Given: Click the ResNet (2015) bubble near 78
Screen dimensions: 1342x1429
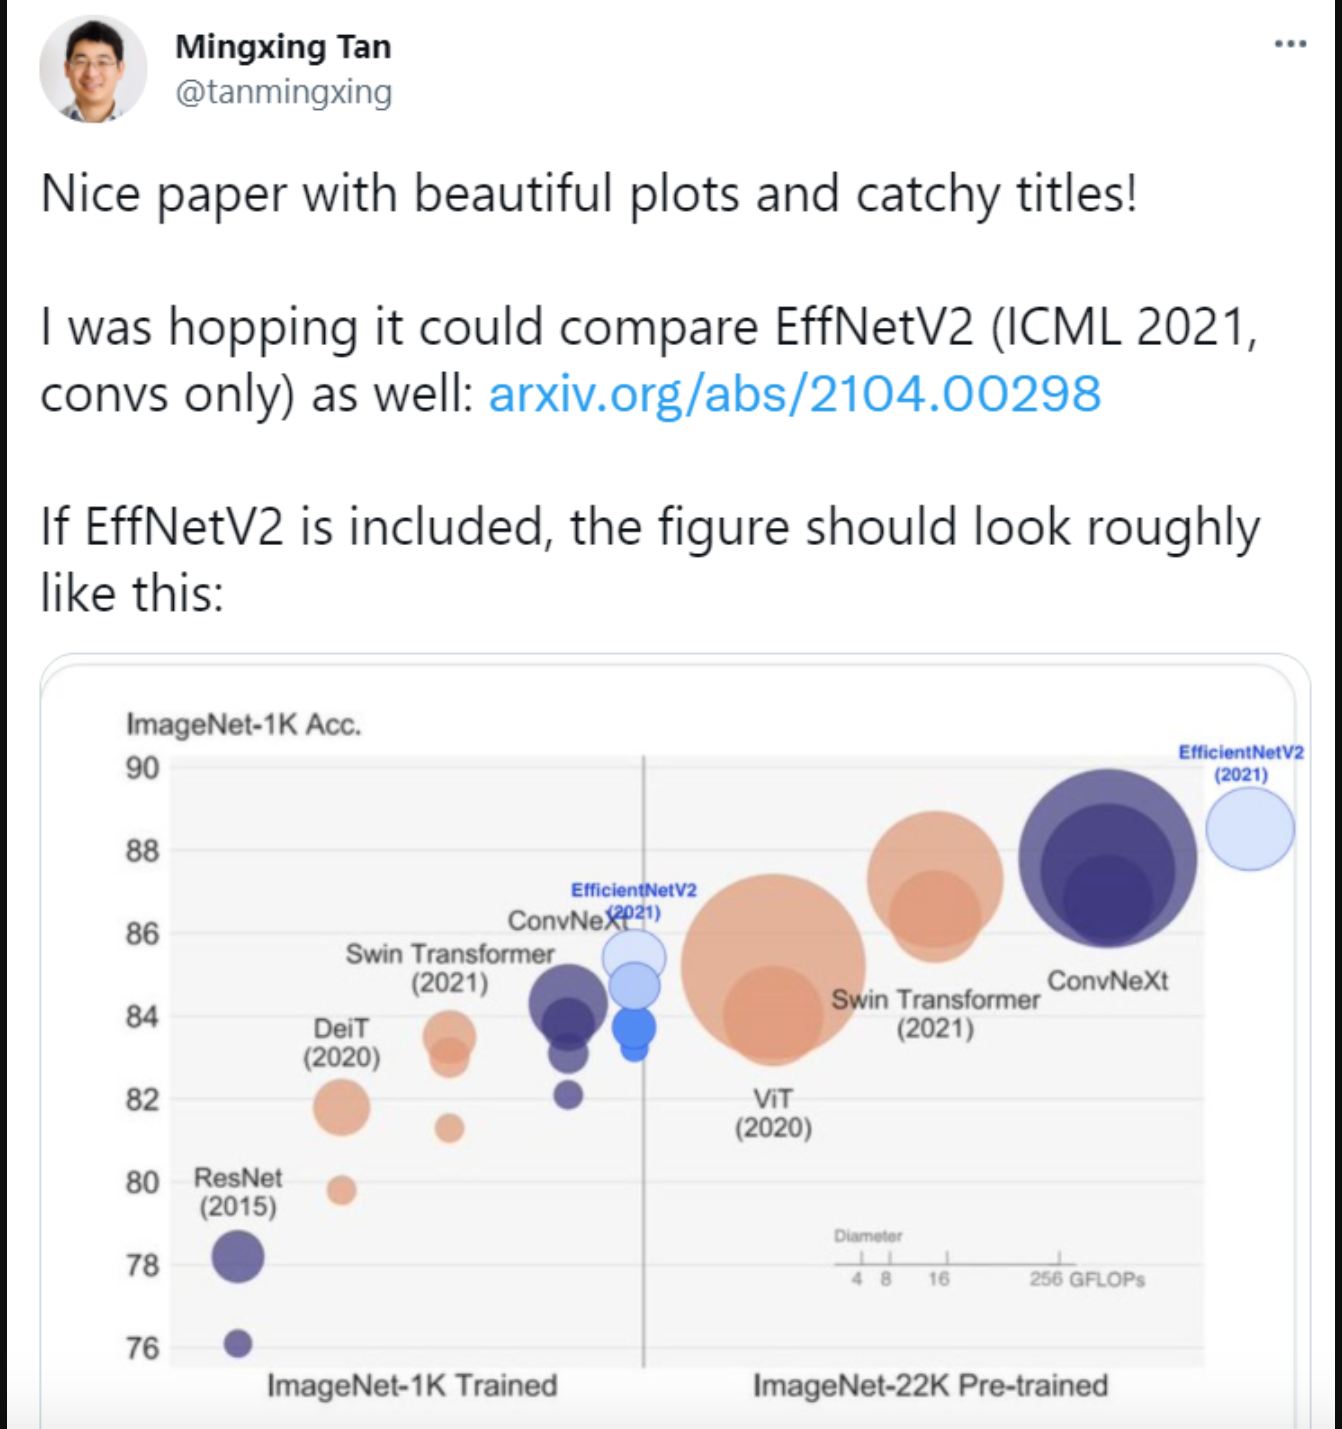Looking at the screenshot, I should 238,1256.
